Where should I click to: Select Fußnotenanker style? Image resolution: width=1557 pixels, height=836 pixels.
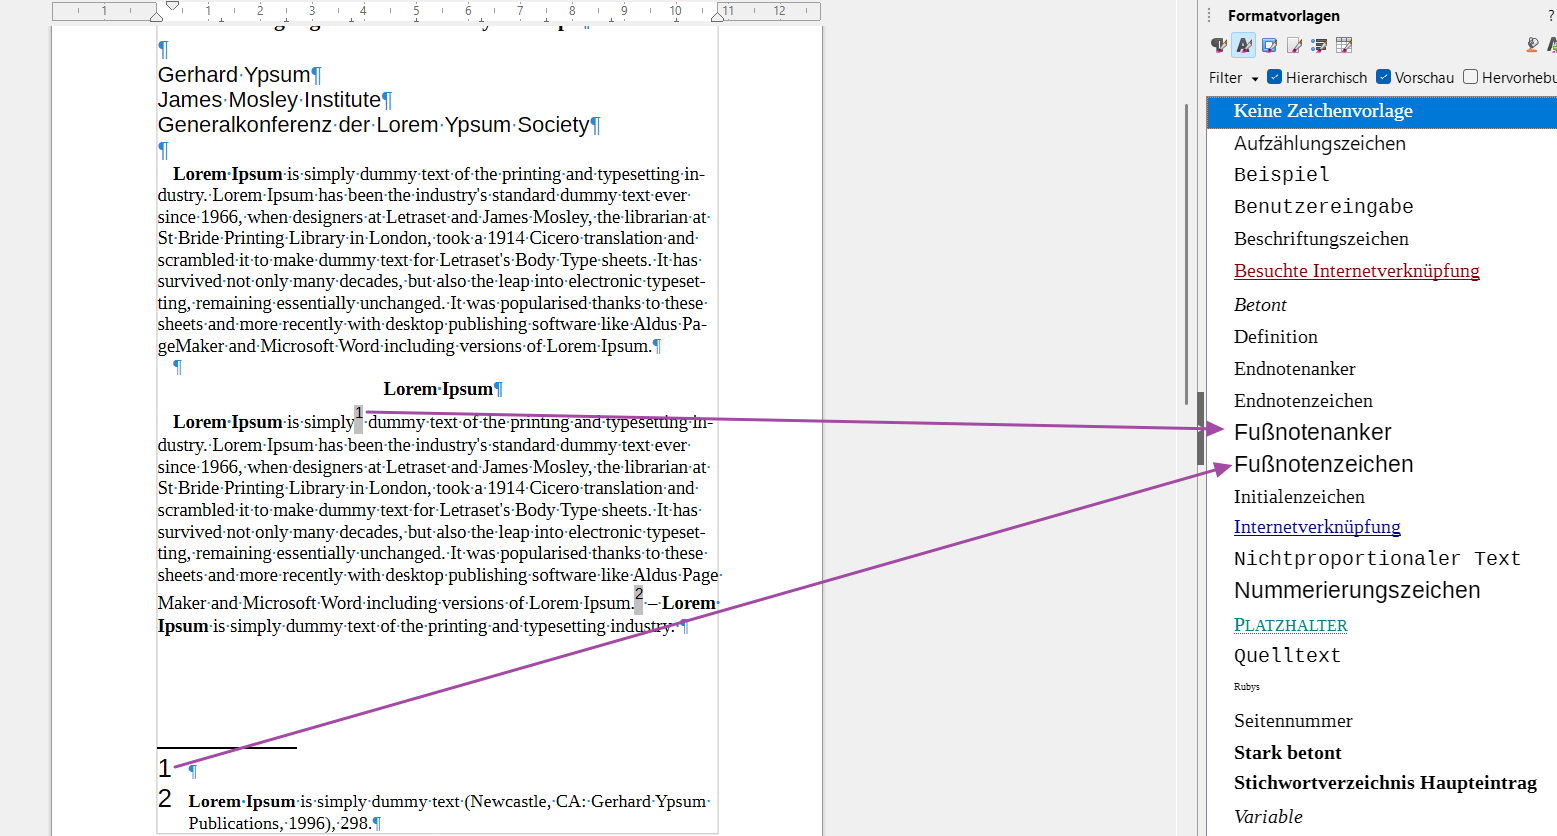(1312, 432)
